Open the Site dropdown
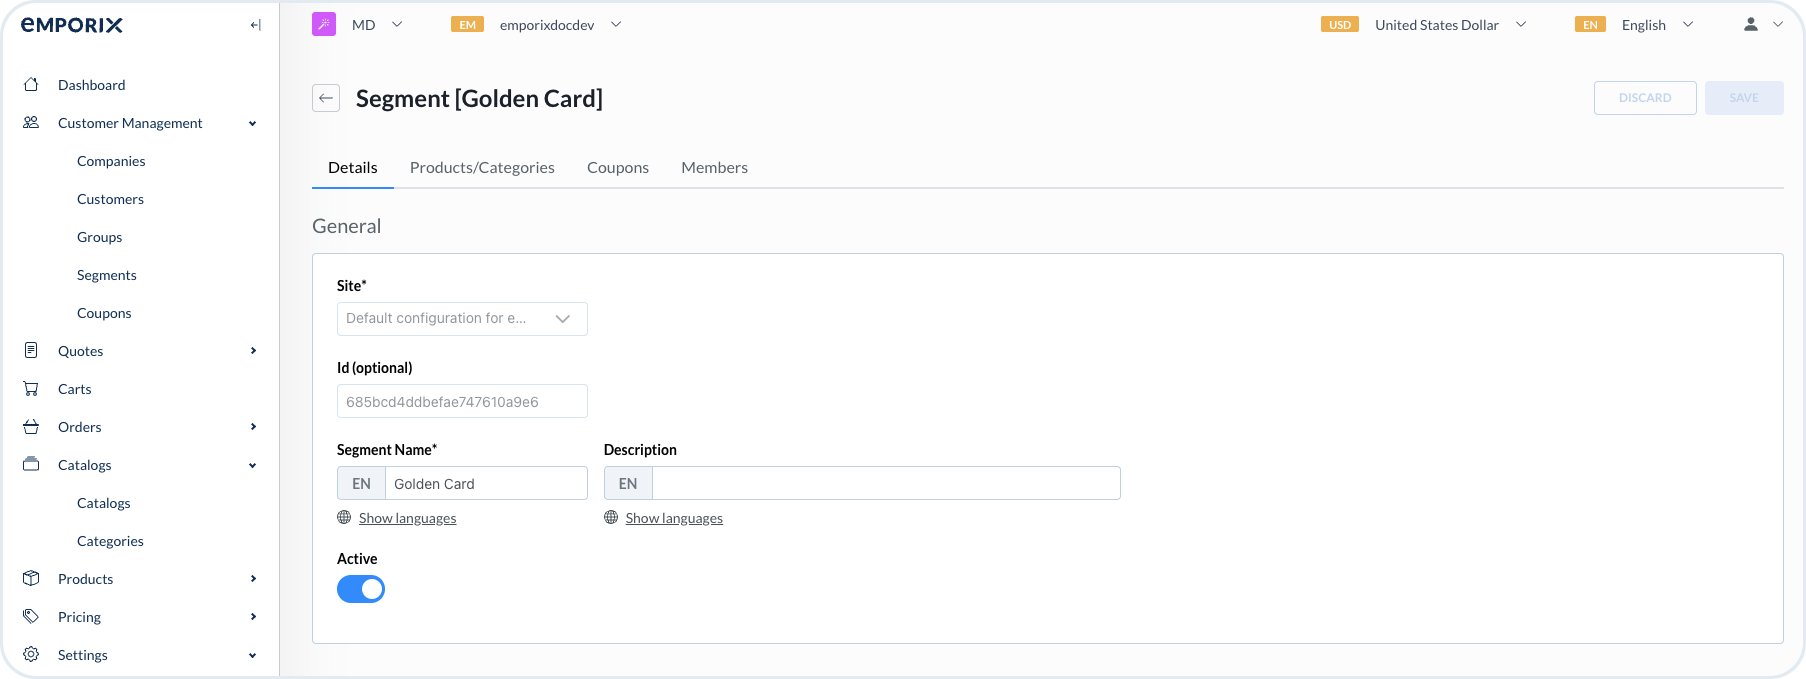Screen dimensions: 1806x679 coord(462,319)
